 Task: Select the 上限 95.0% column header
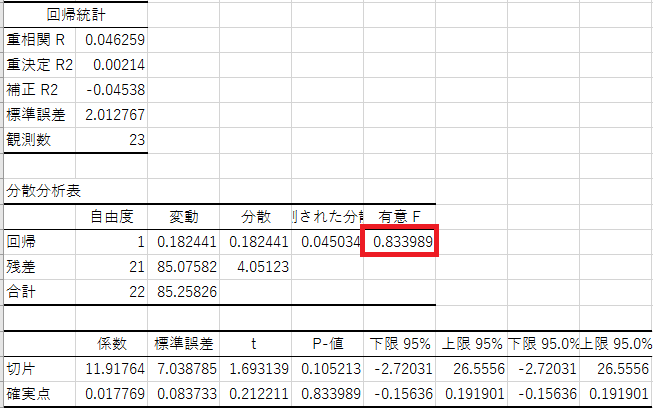616,344
